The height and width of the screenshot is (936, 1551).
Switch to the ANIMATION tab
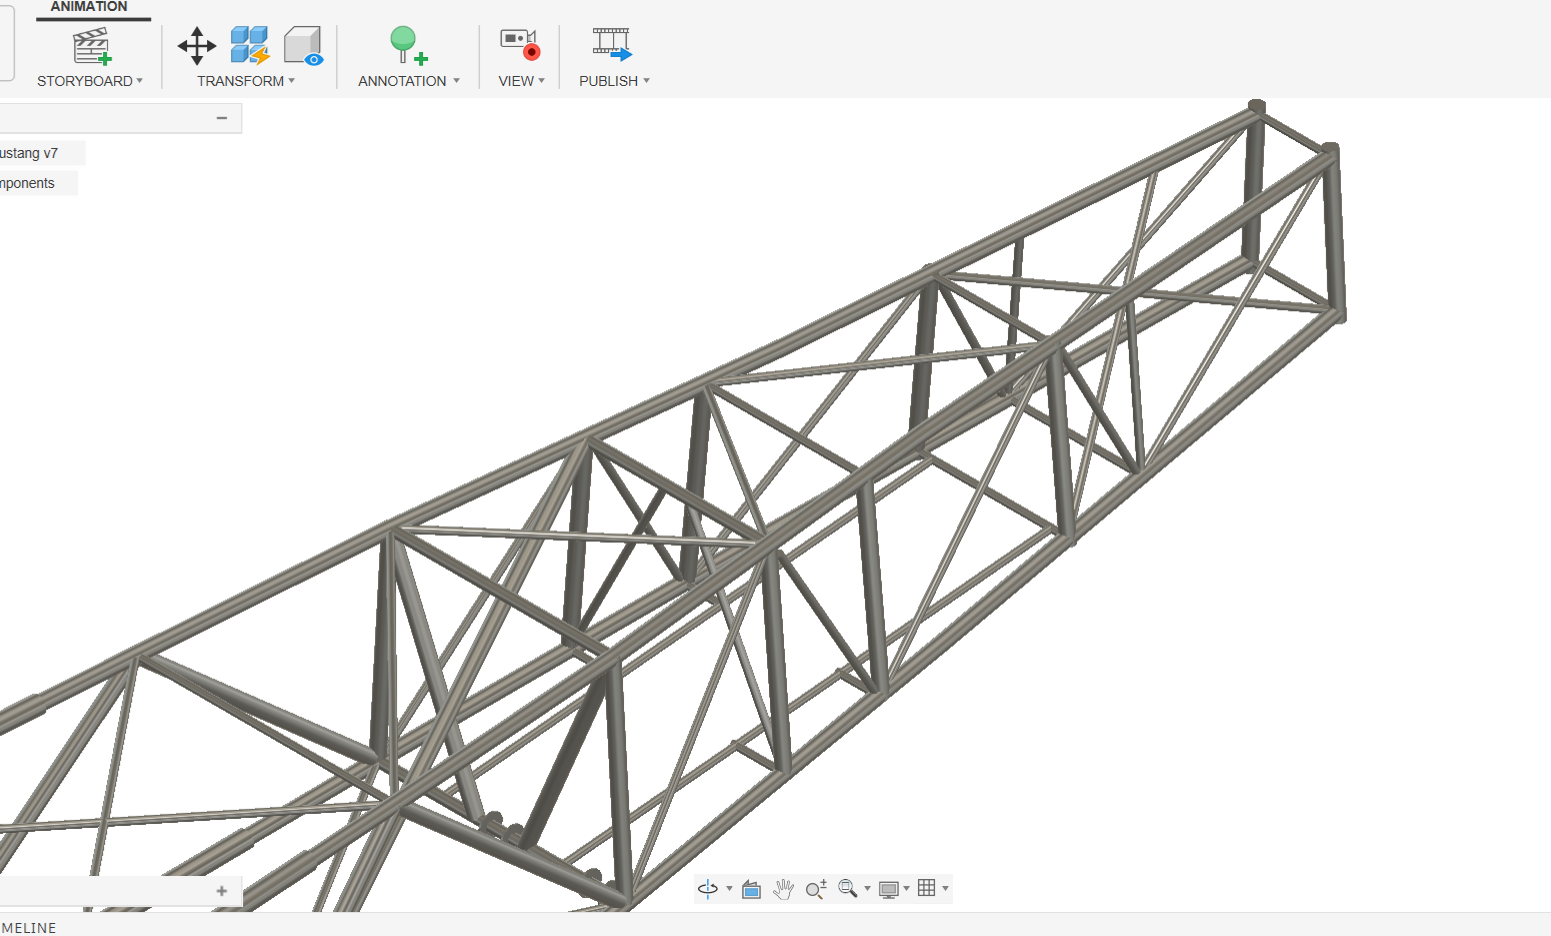click(x=89, y=7)
